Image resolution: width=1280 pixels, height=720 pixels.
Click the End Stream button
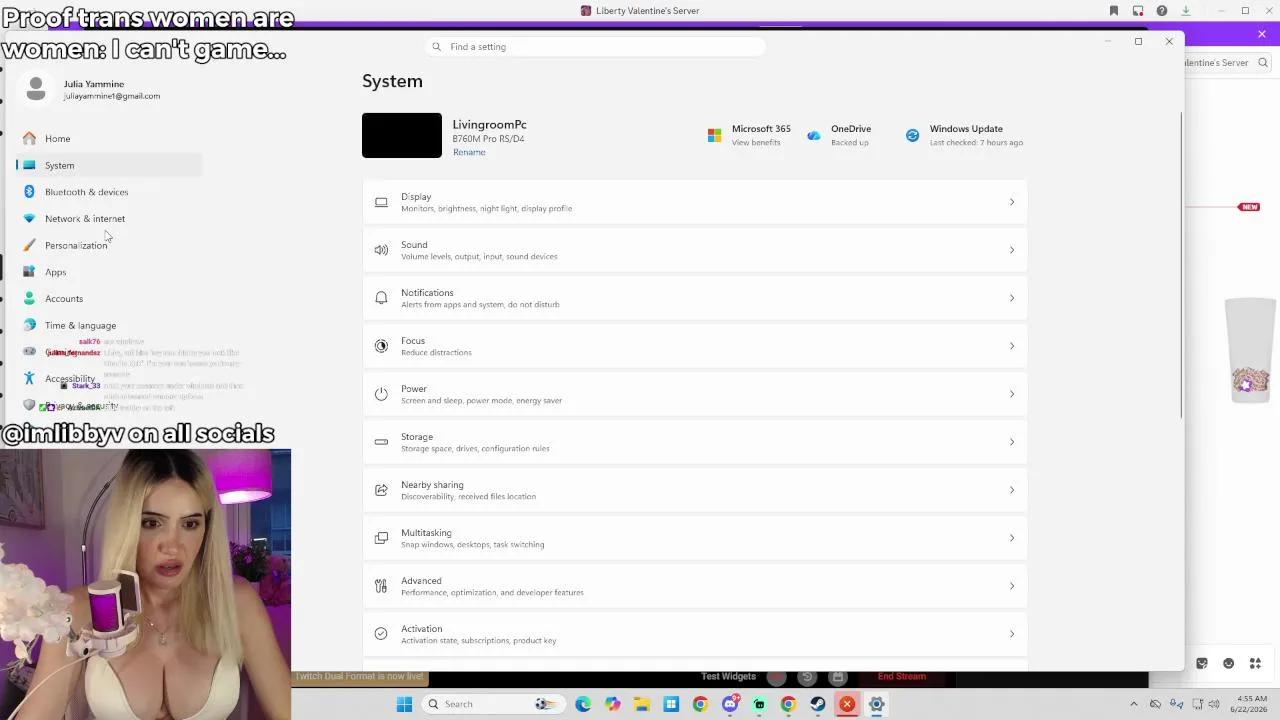click(x=902, y=677)
